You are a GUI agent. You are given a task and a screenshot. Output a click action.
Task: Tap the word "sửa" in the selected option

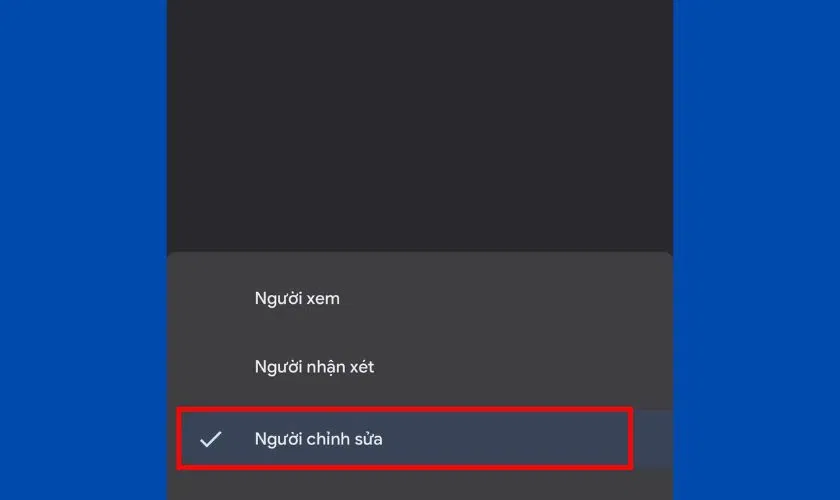pos(368,439)
